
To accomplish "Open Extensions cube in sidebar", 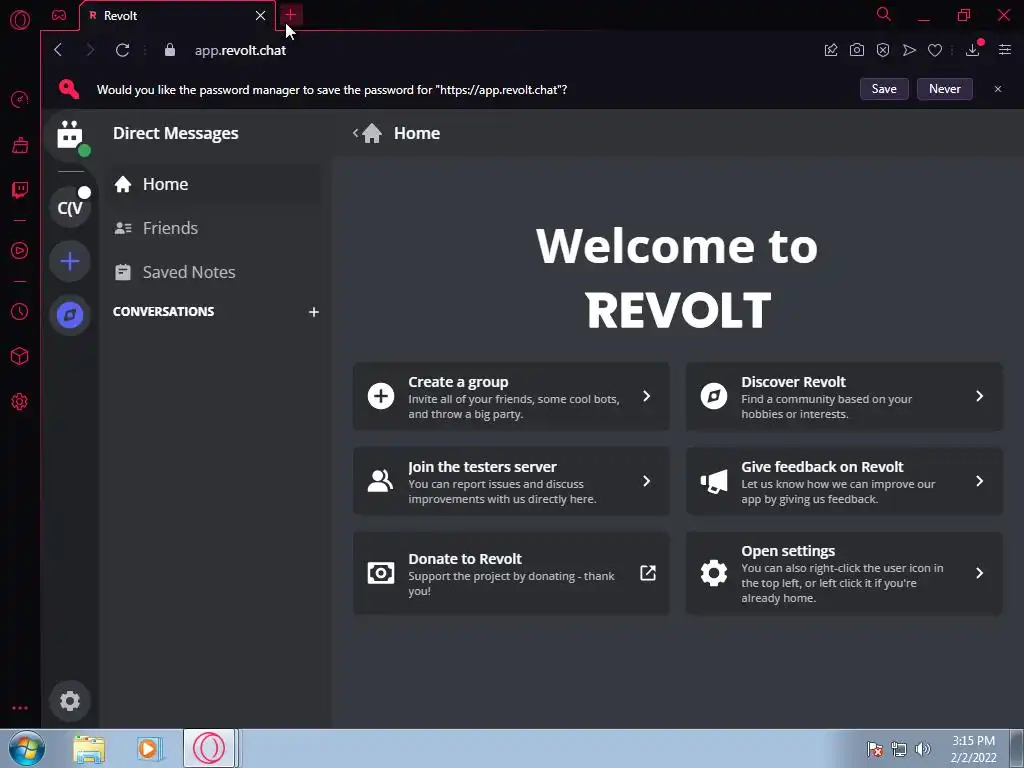I will [20, 357].
